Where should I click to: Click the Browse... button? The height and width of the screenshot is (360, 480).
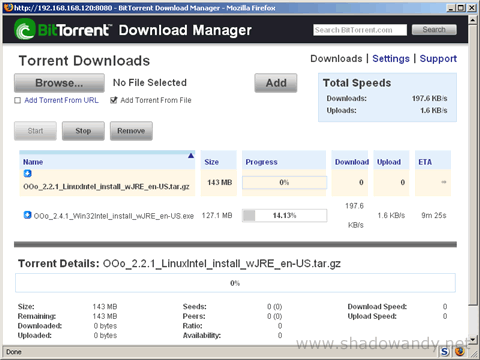[x=59, y=83]
